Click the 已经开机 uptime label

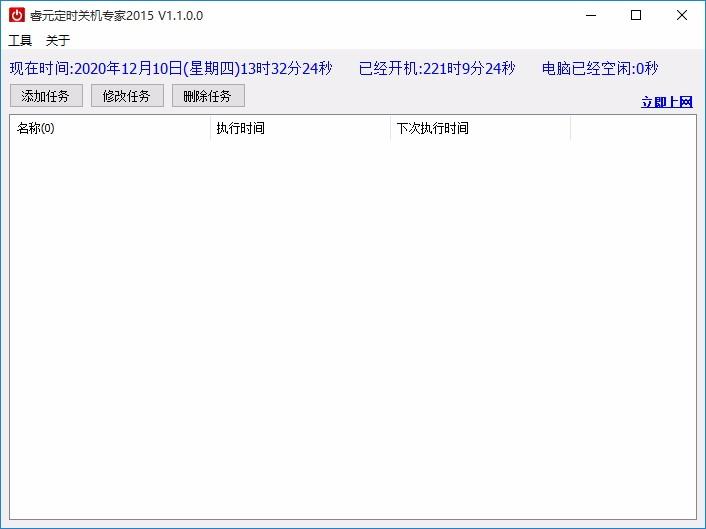click(437, 69)
